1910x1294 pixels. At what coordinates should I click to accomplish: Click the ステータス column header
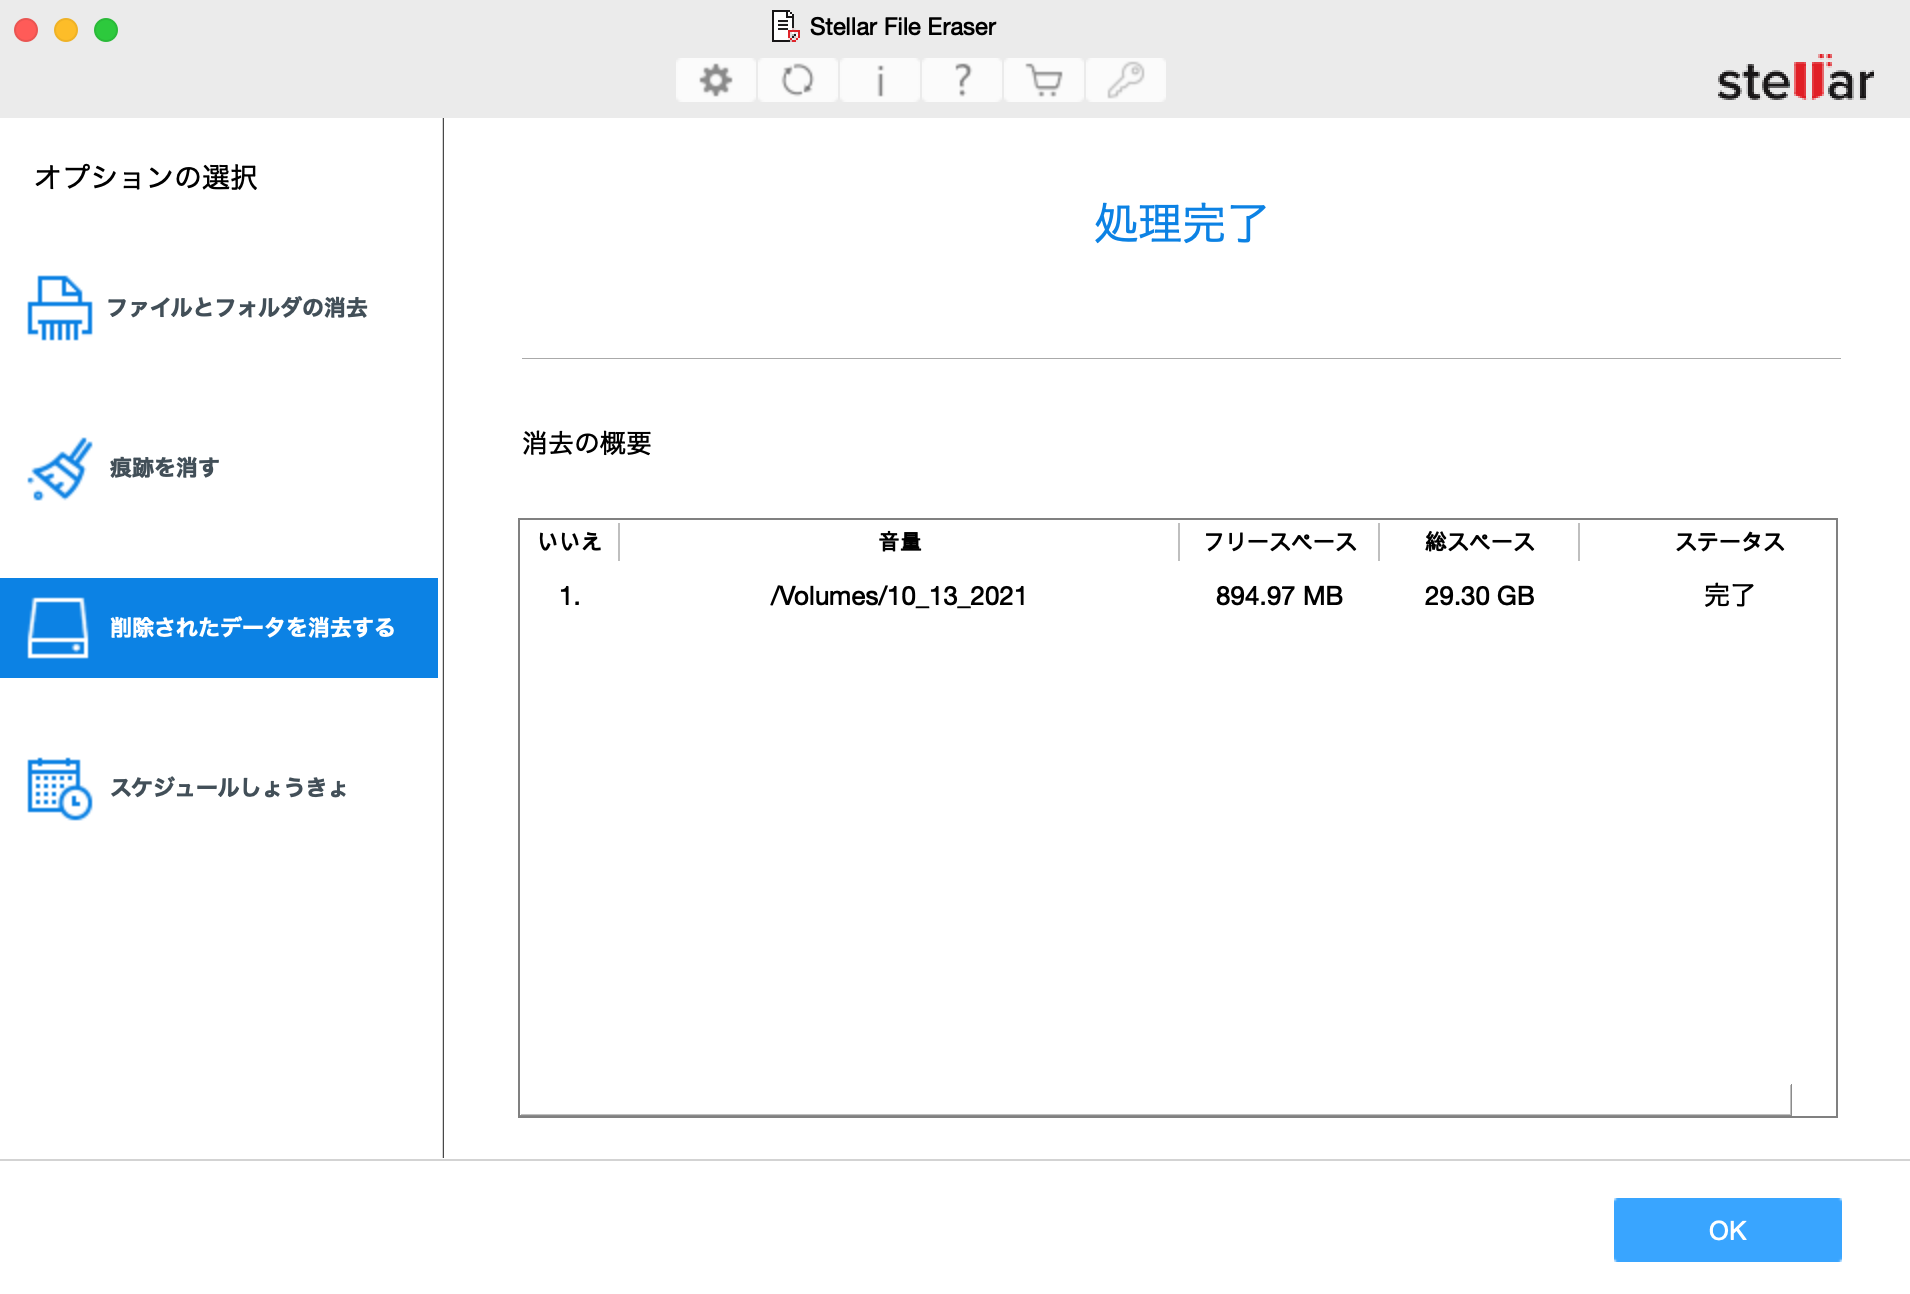1729,542
